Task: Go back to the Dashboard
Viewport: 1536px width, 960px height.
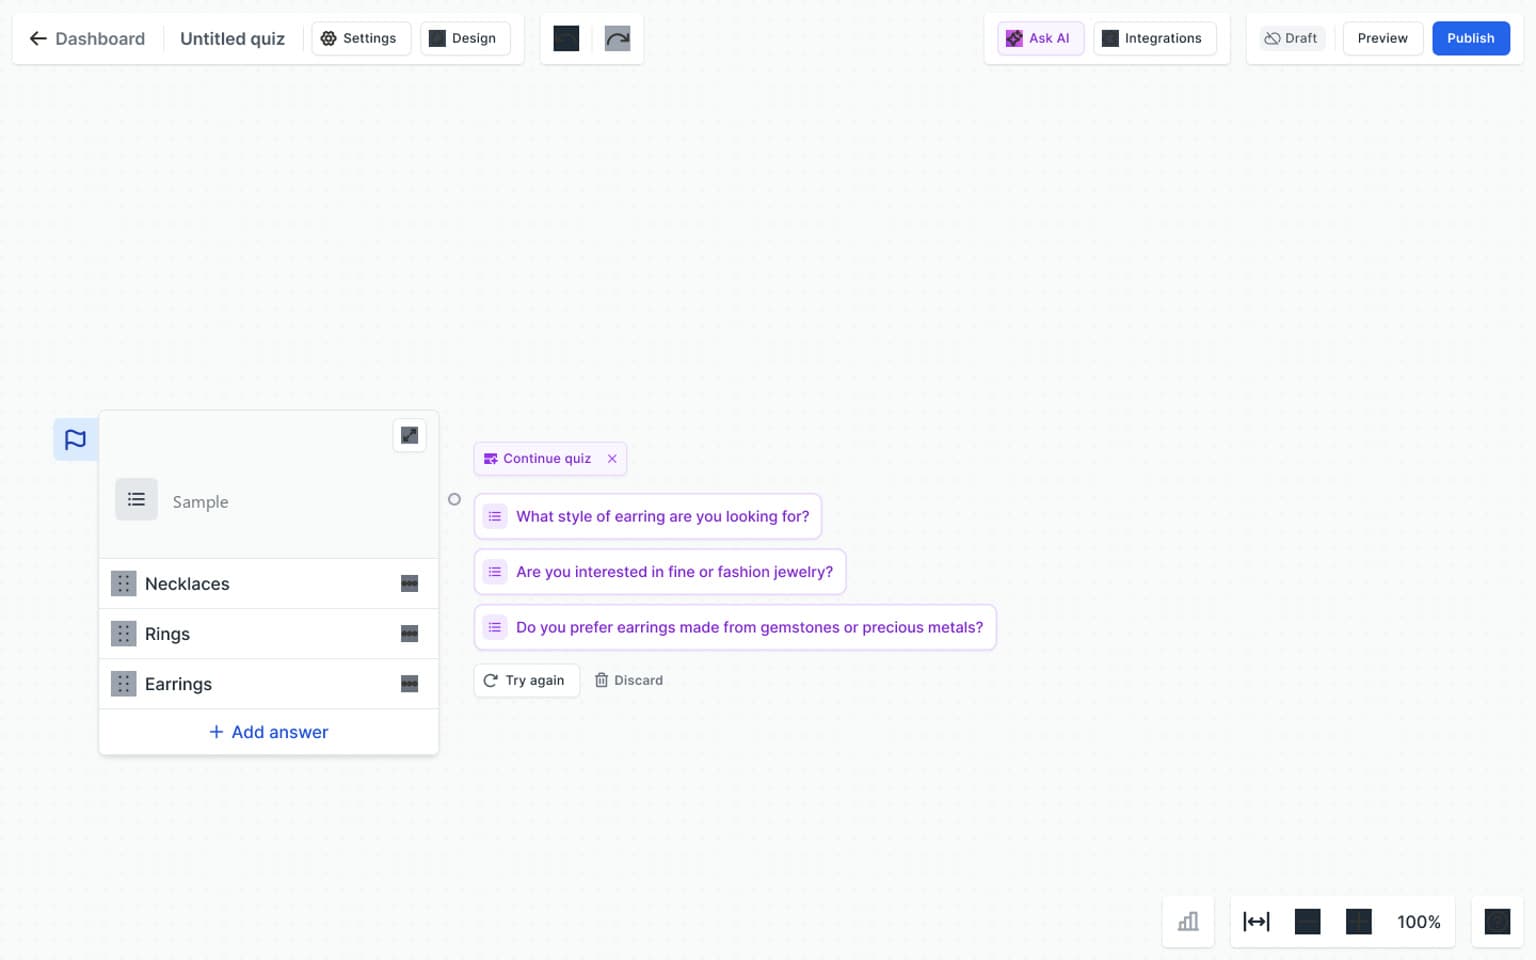Action: click(87, 39)
